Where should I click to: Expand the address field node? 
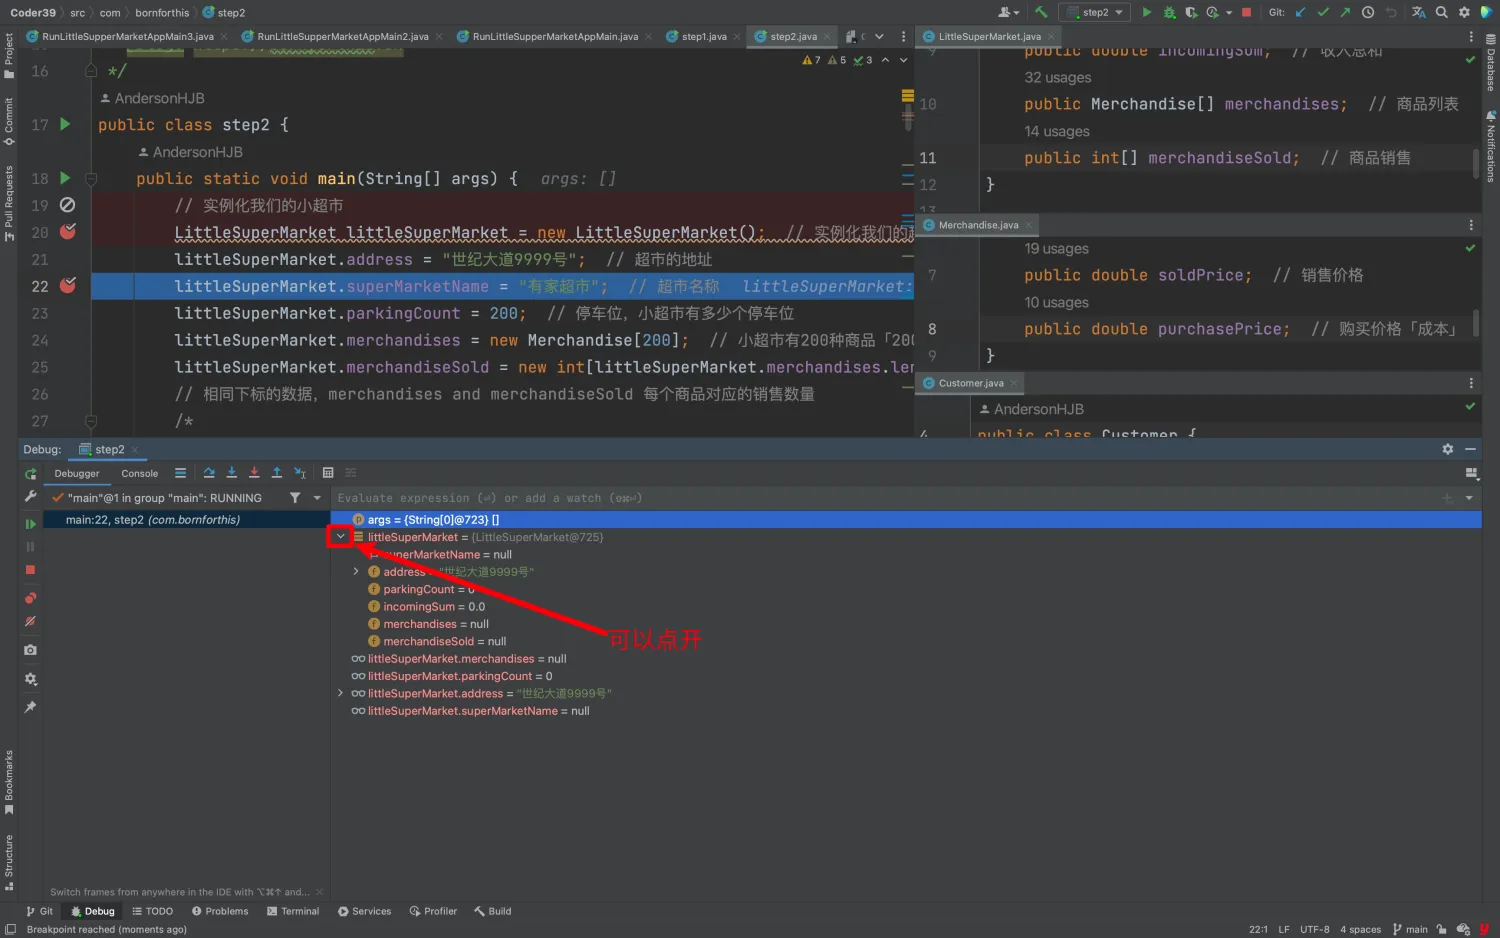pyautogui.click(x=356, y=572)
